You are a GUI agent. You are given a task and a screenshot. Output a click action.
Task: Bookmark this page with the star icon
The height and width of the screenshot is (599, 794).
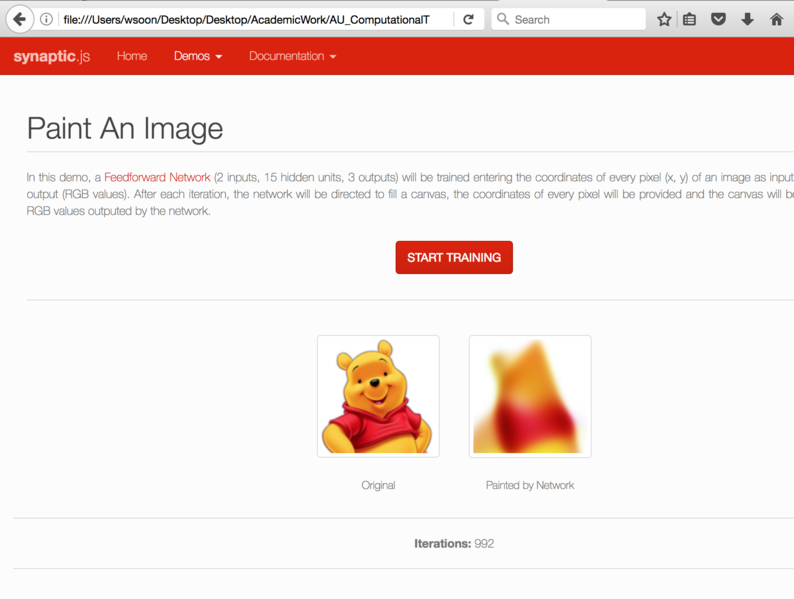664,19
